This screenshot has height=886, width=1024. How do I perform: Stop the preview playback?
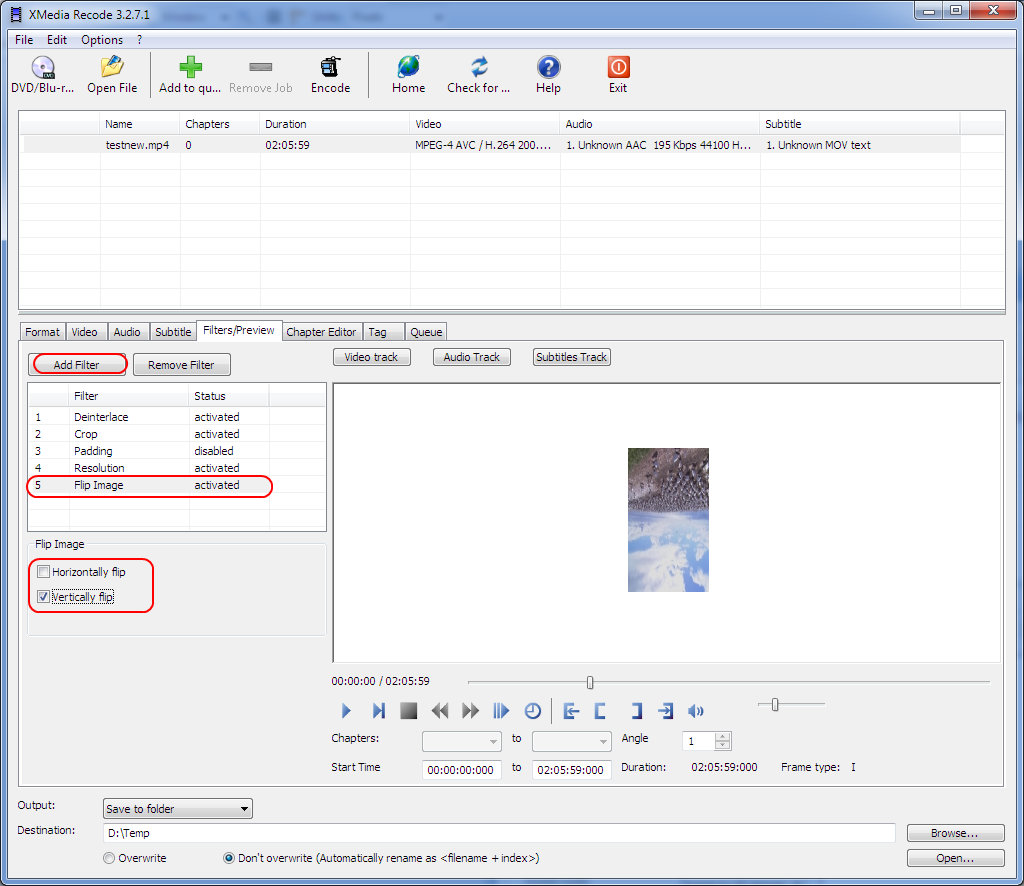[x=409, y=711]
